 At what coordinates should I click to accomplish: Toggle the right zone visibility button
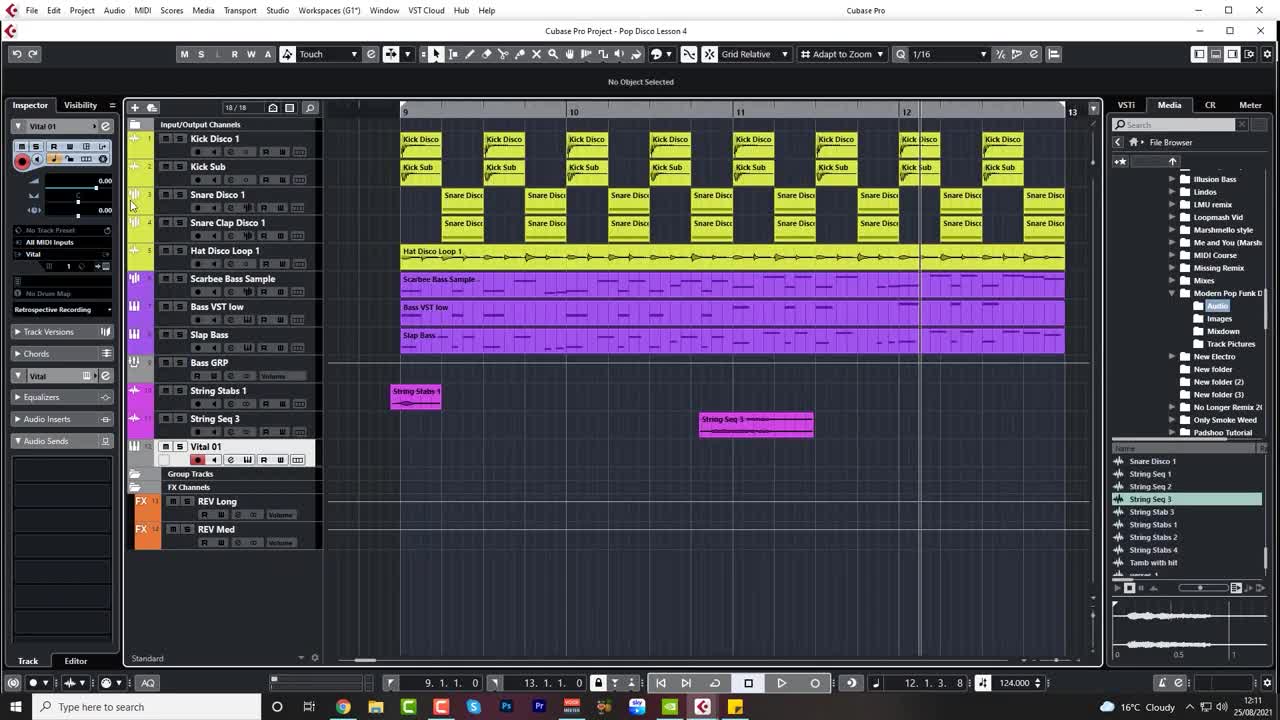[1232, 54]
